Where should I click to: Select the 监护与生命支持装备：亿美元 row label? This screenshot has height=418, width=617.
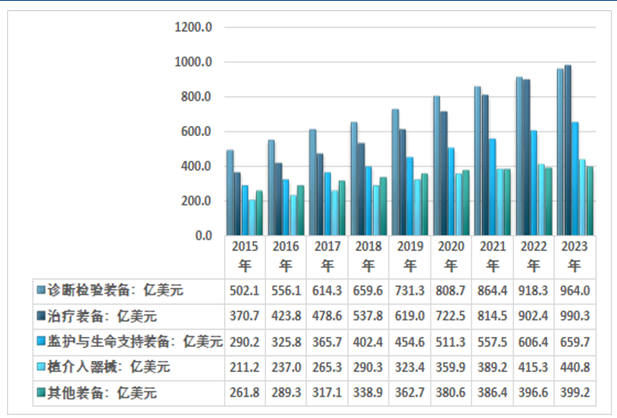pos(135,341)
